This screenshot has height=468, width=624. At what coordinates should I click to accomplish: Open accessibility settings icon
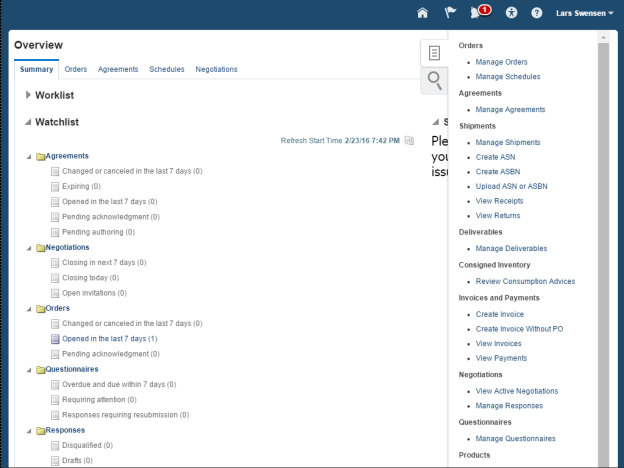coord(511,13)
